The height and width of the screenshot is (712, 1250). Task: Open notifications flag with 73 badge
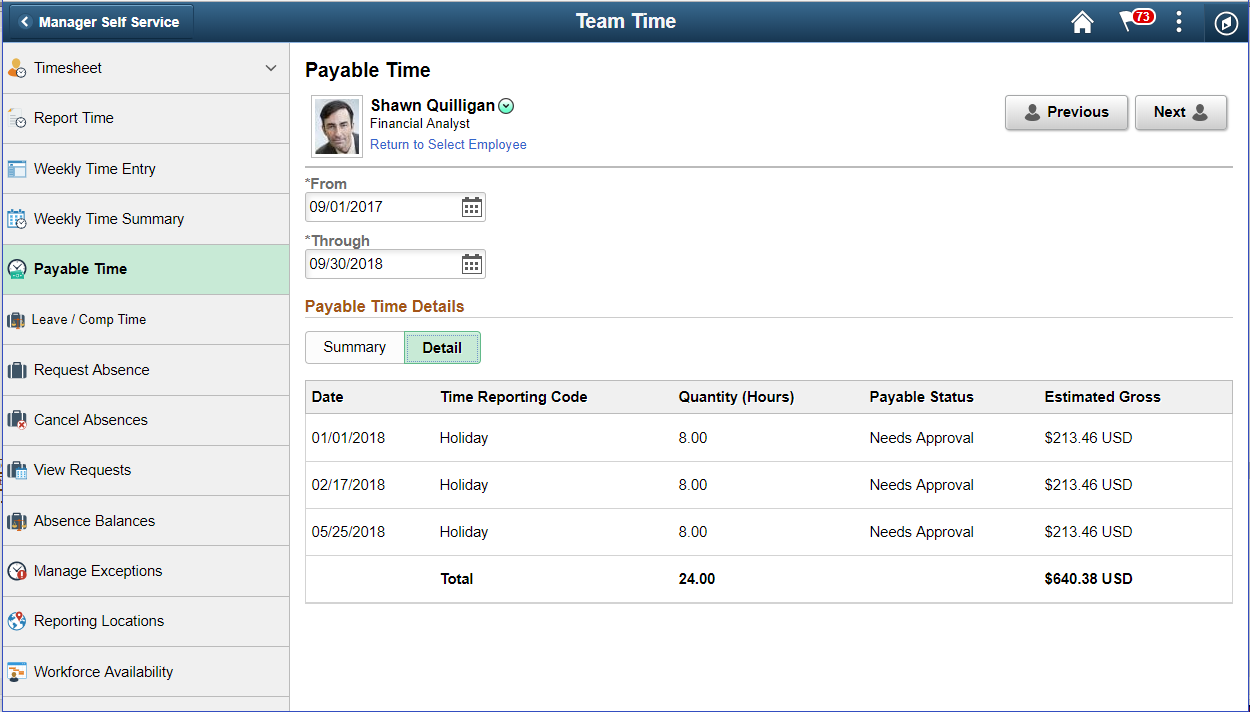pos(1136,21)
